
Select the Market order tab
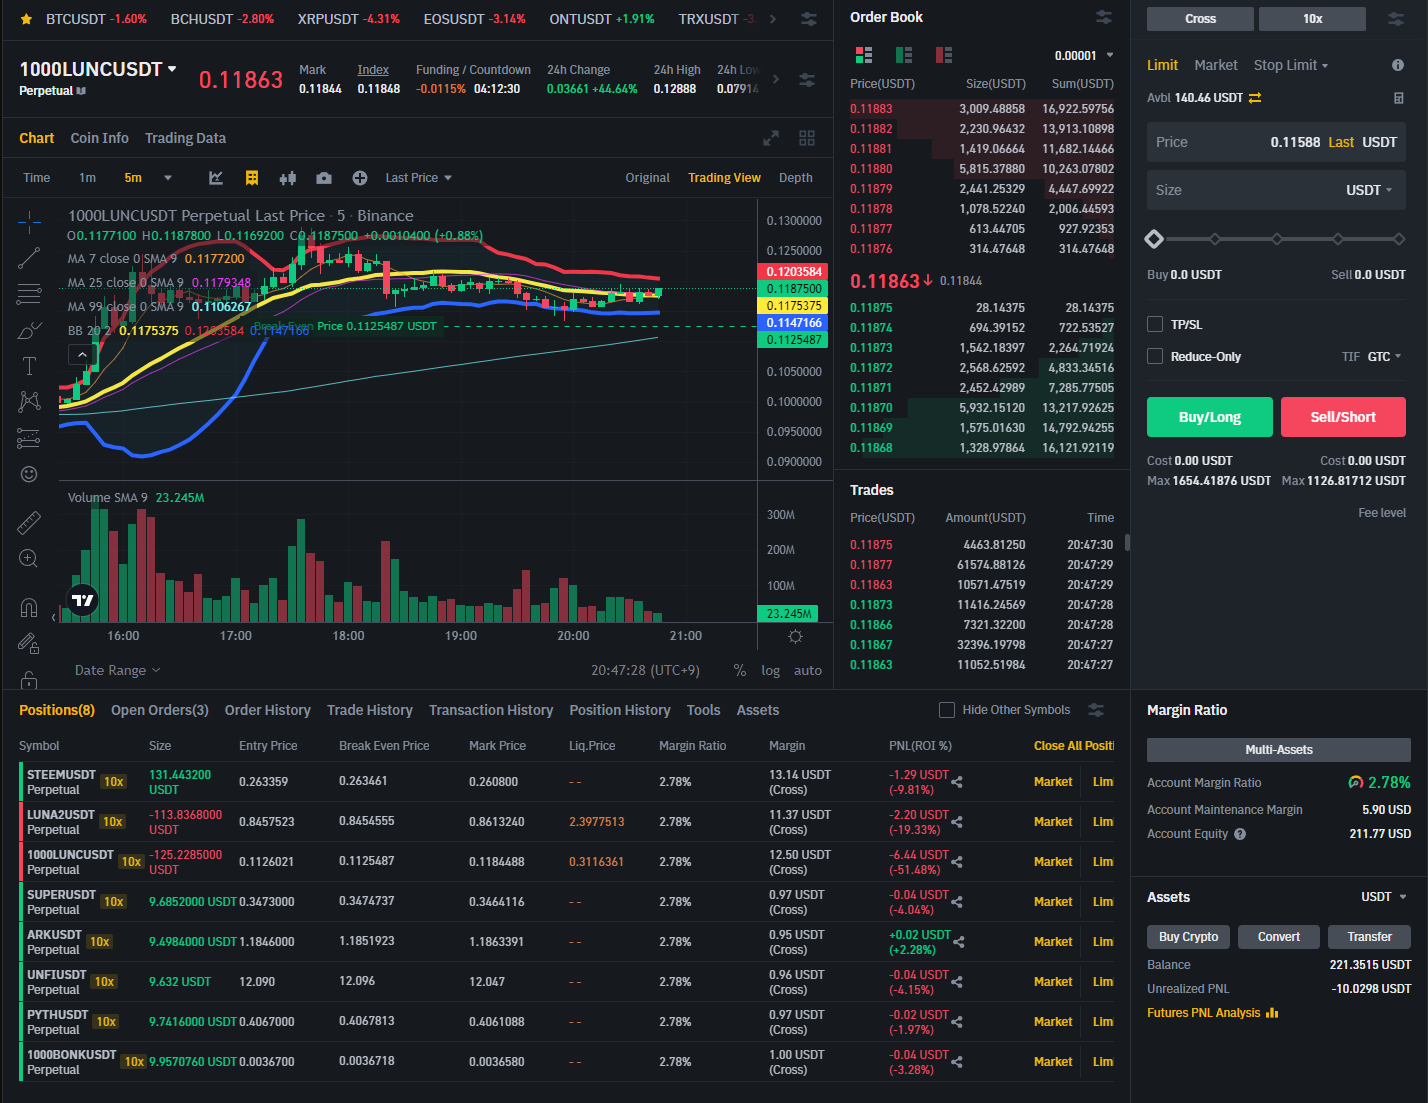click(1216, 65)
